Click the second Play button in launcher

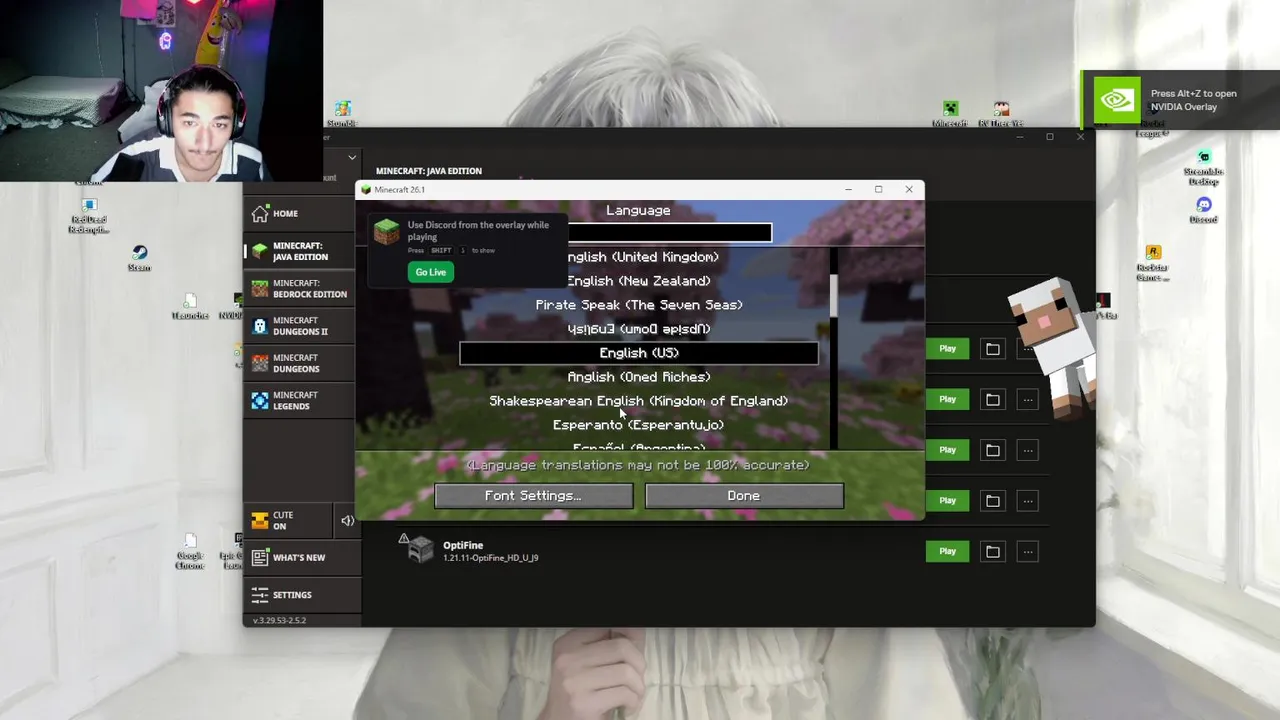pyautogui.click(x=947, y=399)
